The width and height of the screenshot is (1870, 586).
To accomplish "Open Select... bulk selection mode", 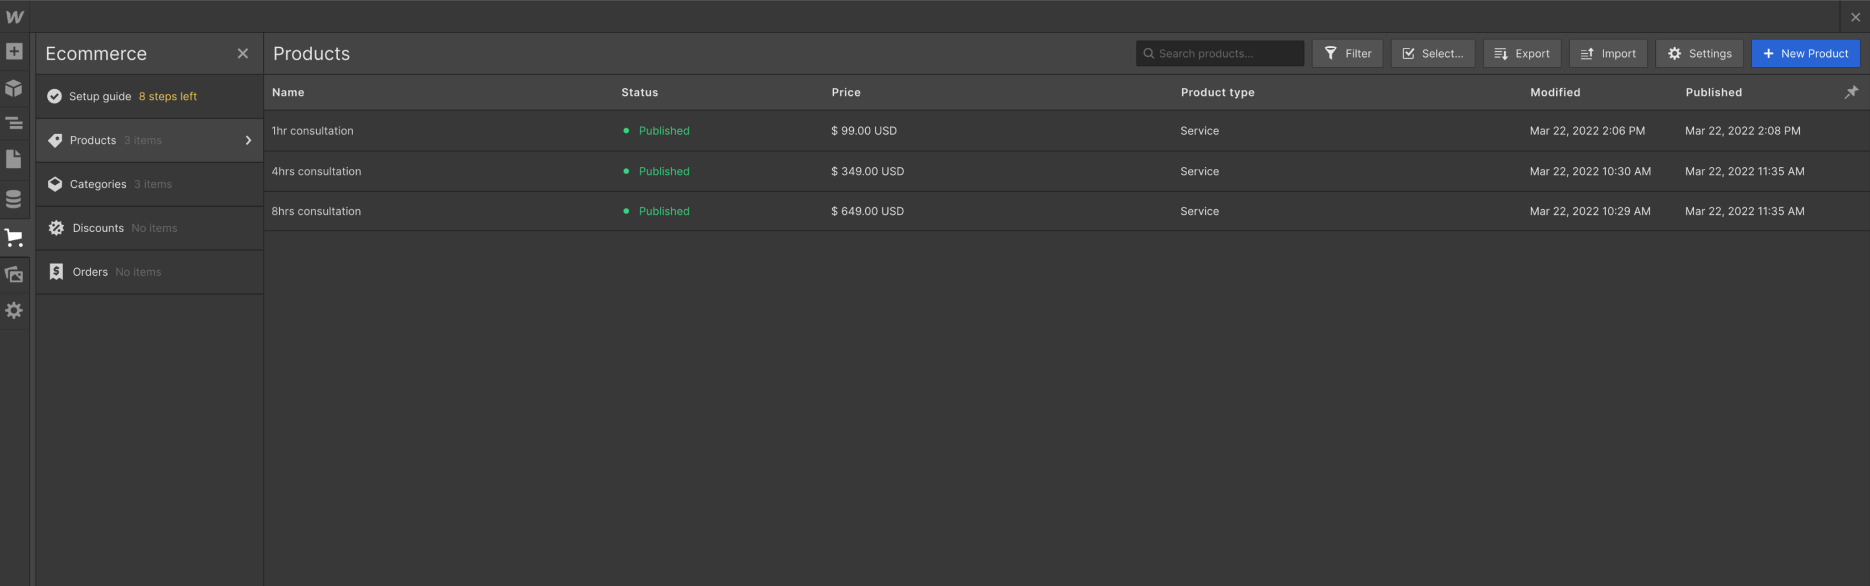I will click(1432, 54).
